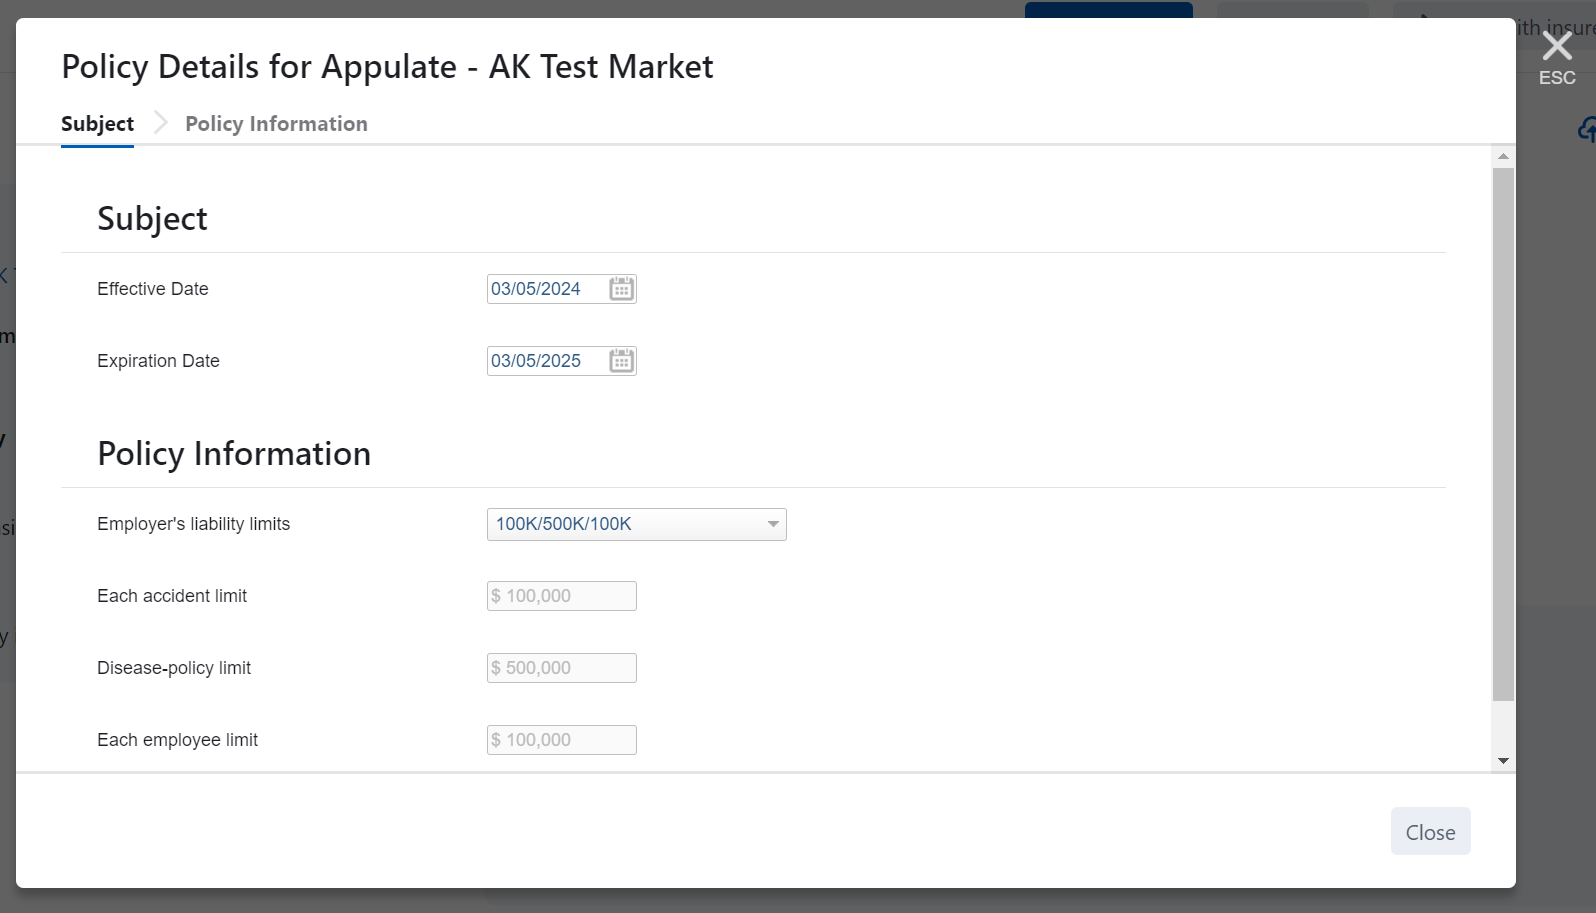The image size is (1596, 913).
Task: Go to the Policy Information tab
Action: tap(276, 124)
